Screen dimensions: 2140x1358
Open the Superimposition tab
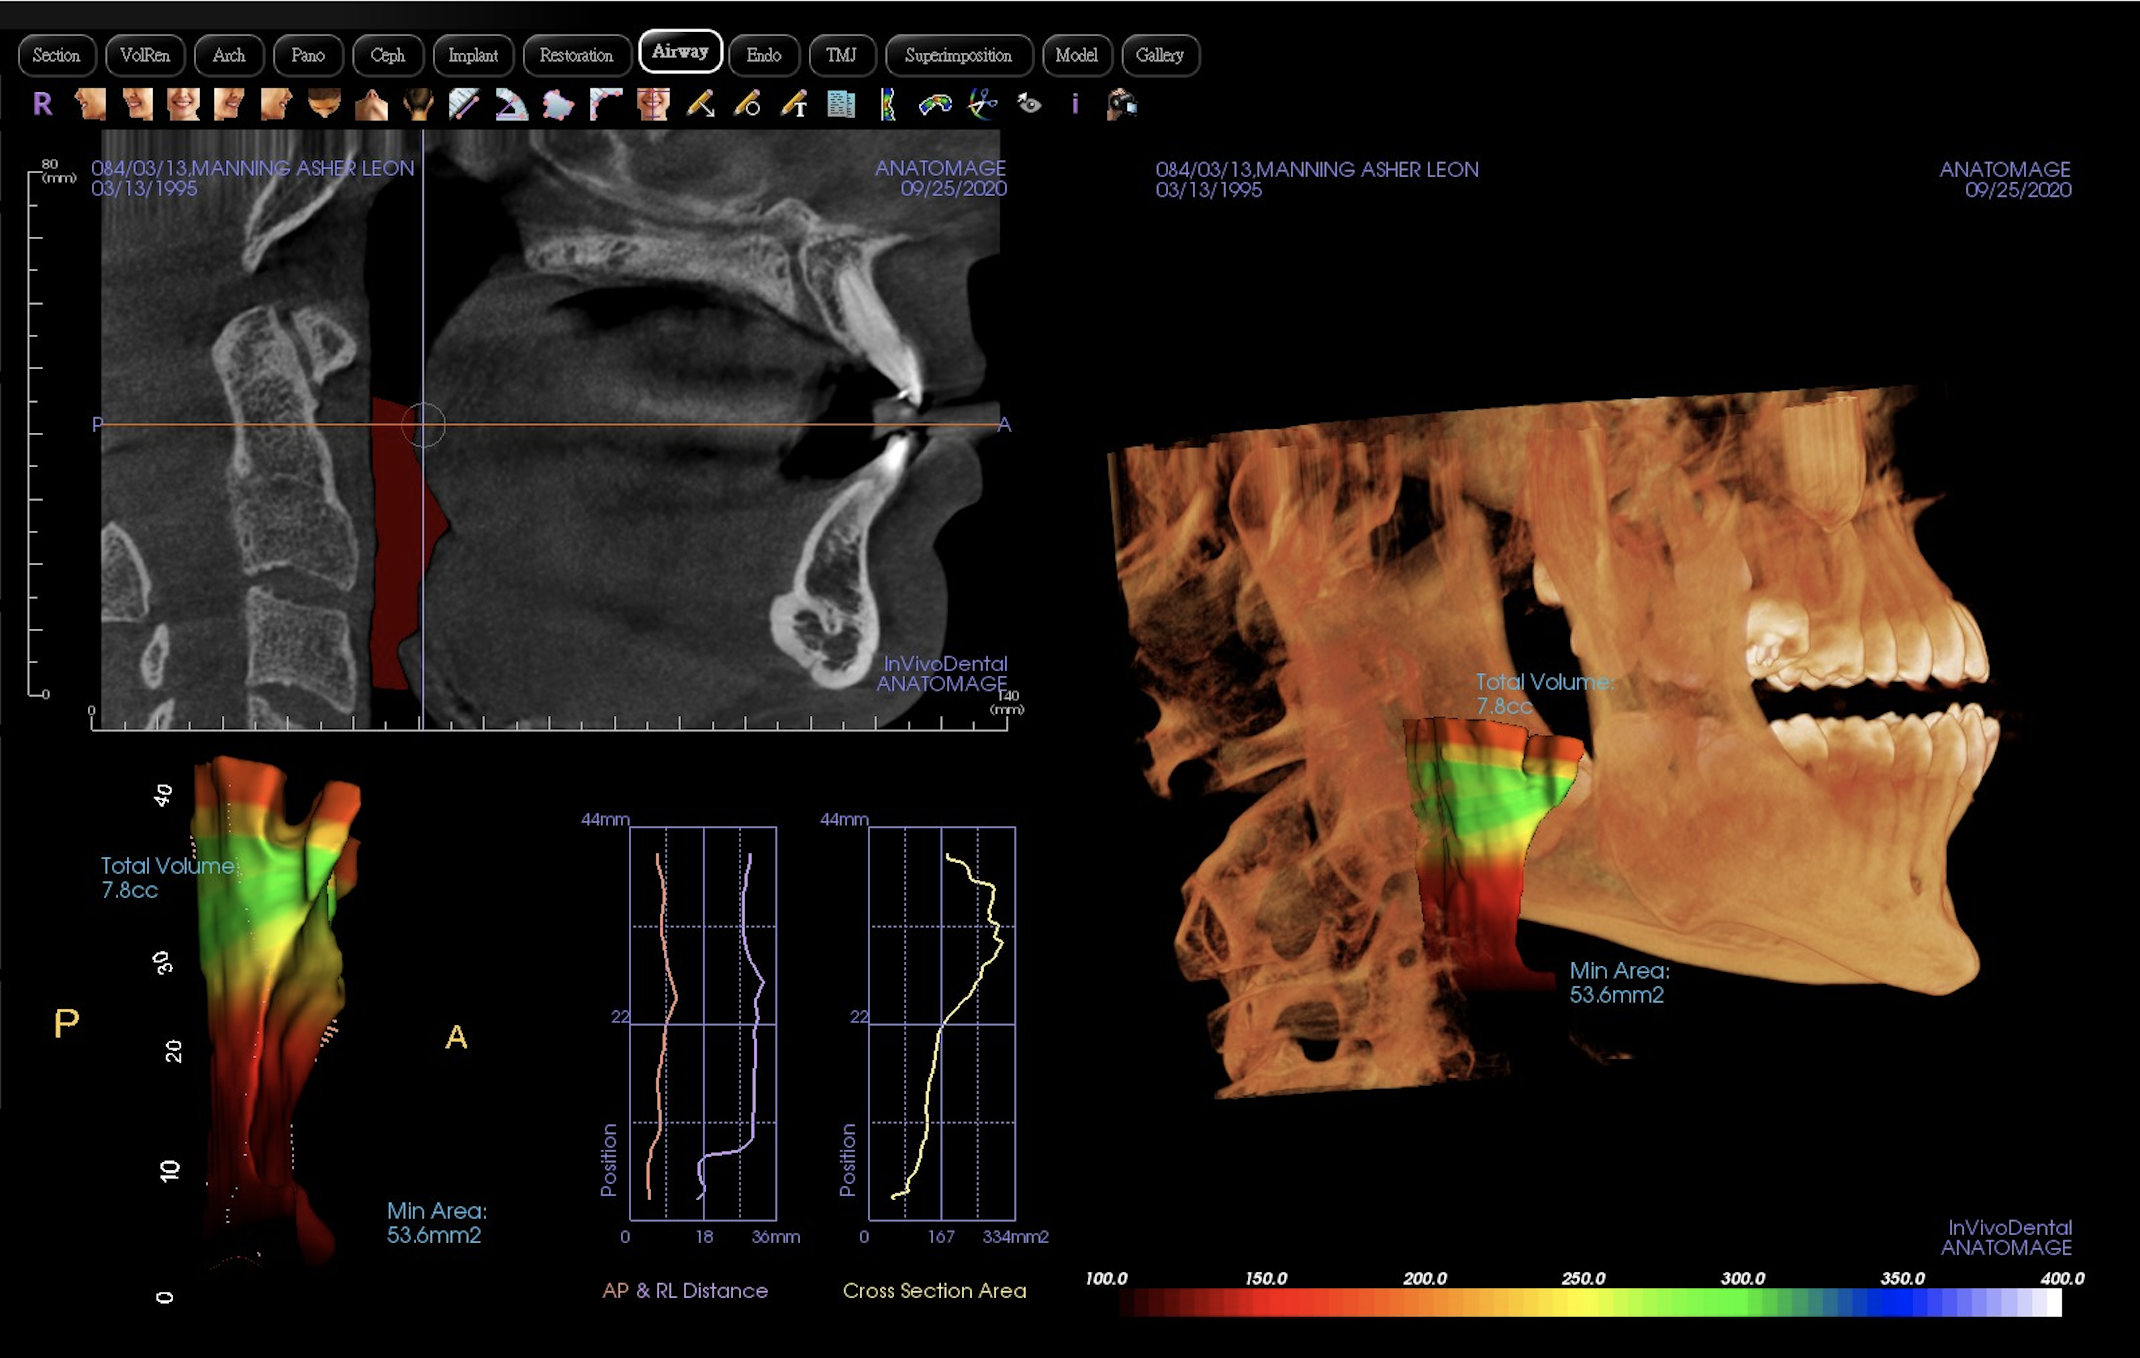(x=957, y=55)
